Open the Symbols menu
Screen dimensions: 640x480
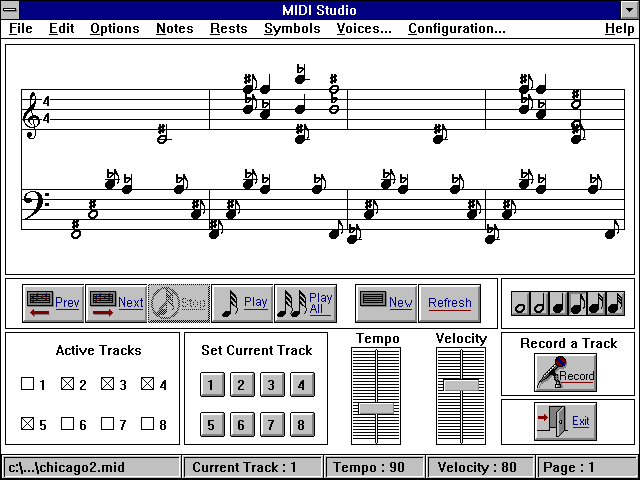click(x=292, y=28)
